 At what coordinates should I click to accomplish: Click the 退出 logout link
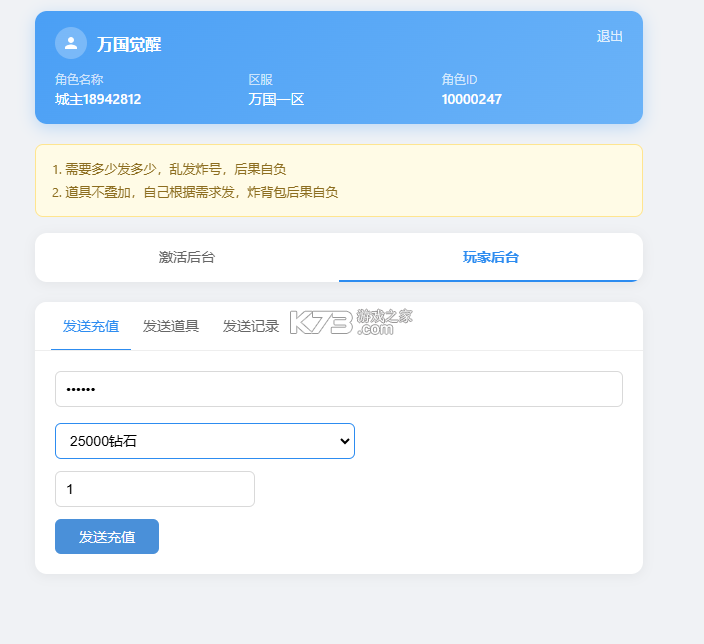pos(609,36)
